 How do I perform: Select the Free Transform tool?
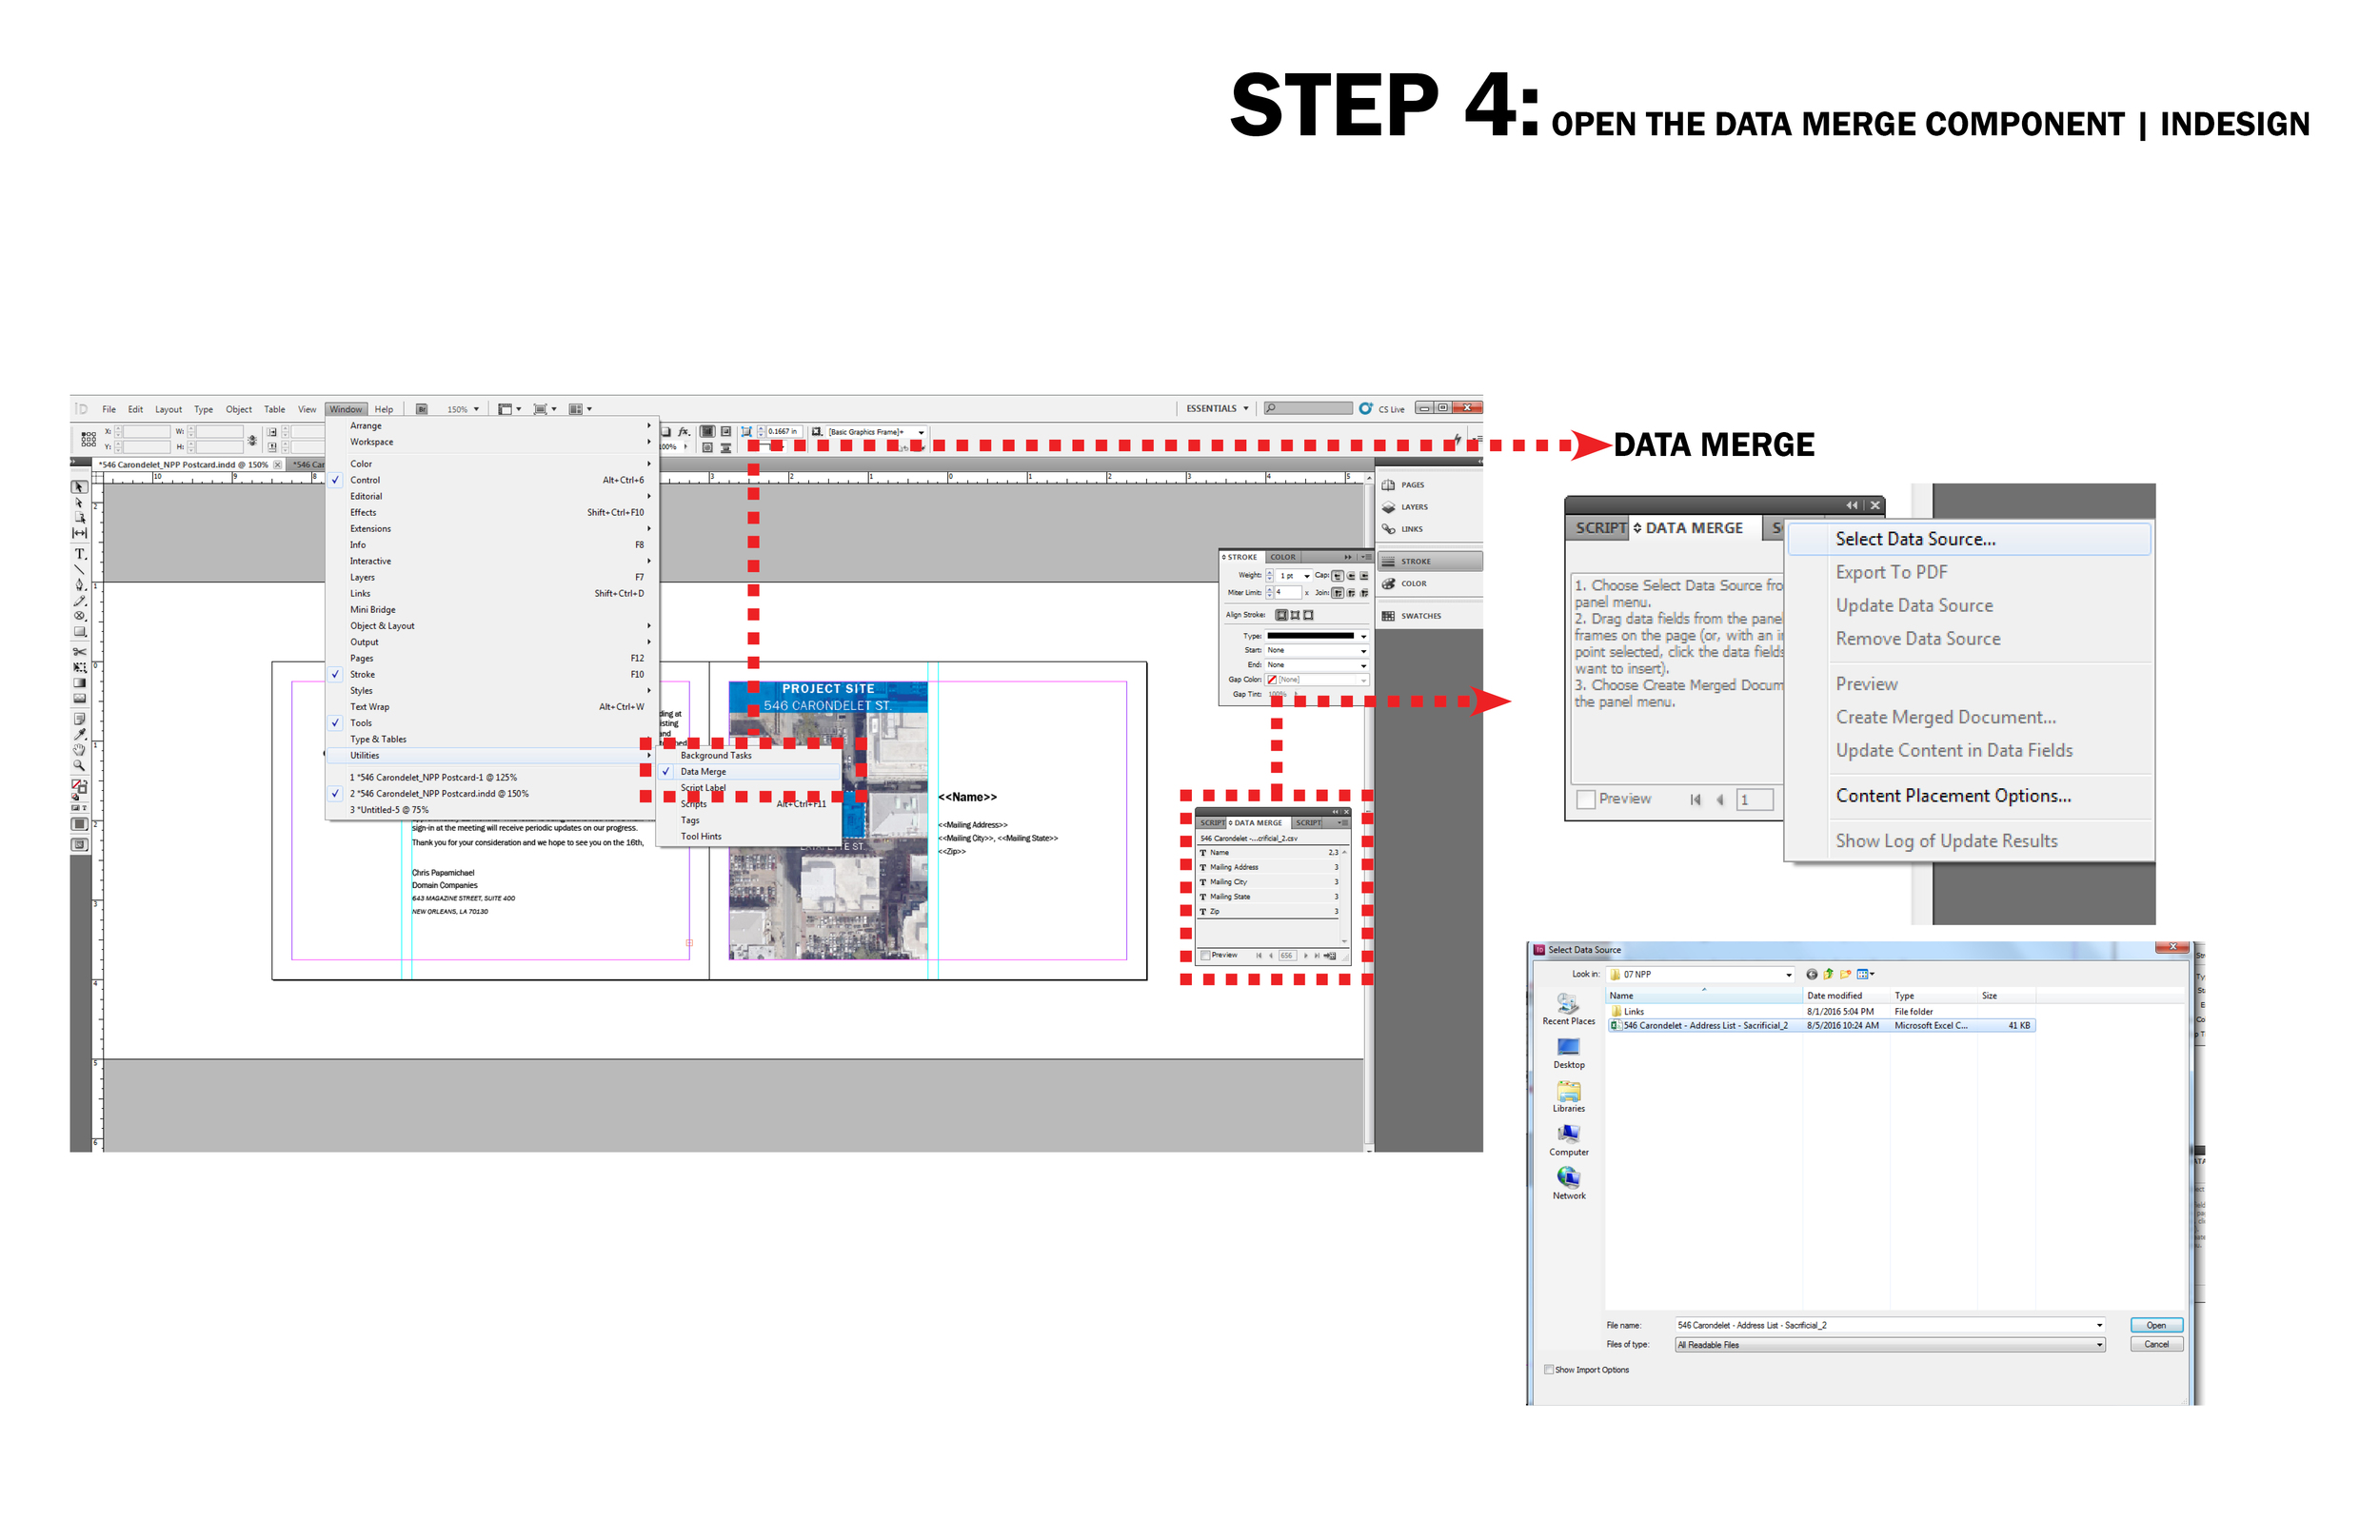79,667
